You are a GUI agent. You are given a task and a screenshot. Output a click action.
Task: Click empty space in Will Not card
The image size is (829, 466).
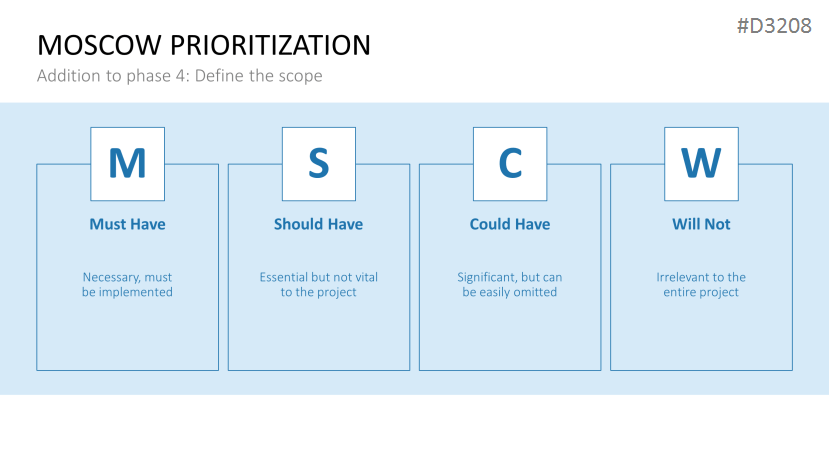(x=701, y=335)
